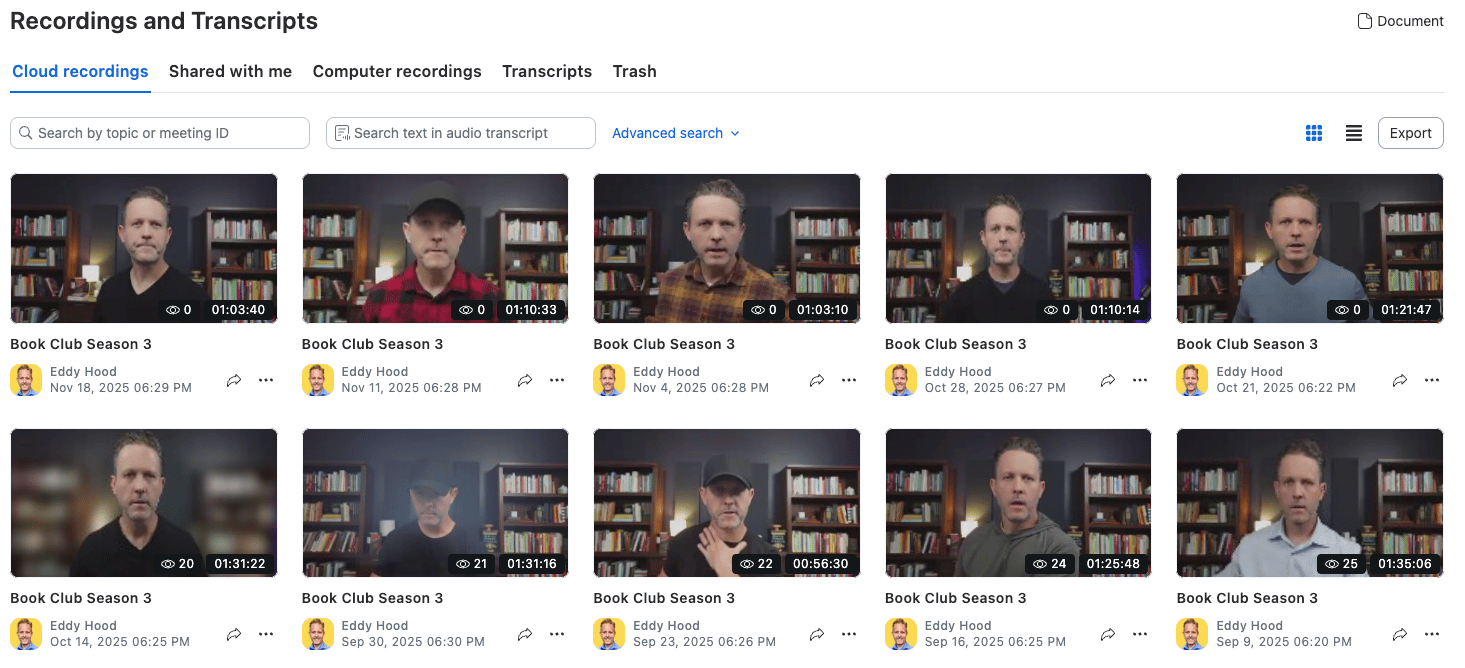Open more options for Nov 11 recording
1465x668 pixels.
(557, 380)
